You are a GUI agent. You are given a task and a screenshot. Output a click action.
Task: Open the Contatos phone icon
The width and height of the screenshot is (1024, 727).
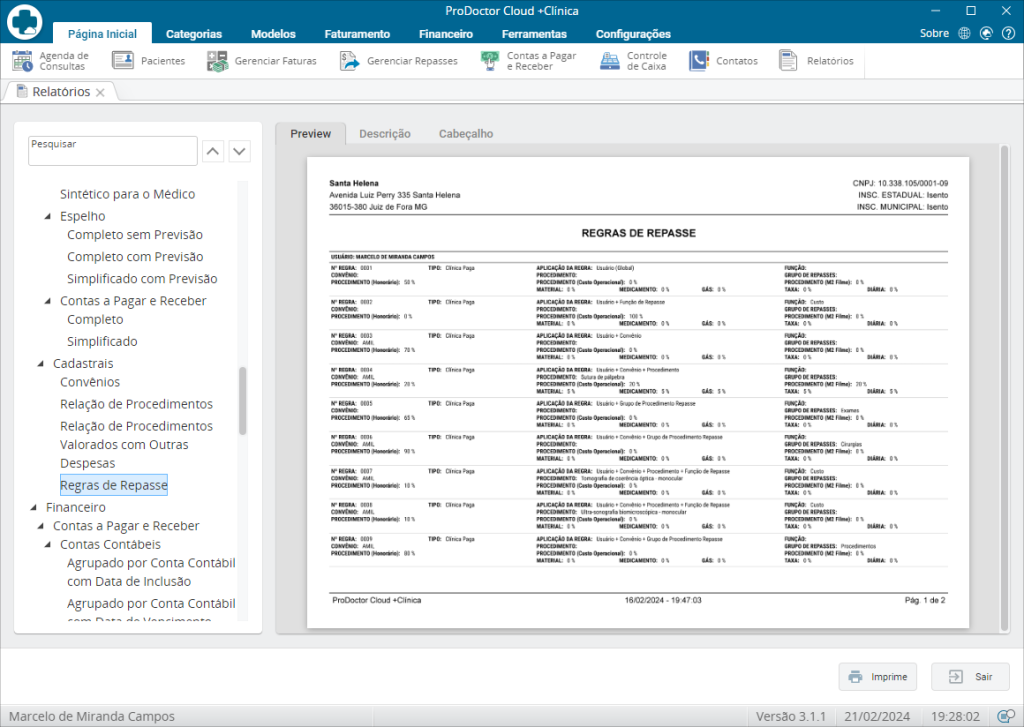(x=699, y=61)
